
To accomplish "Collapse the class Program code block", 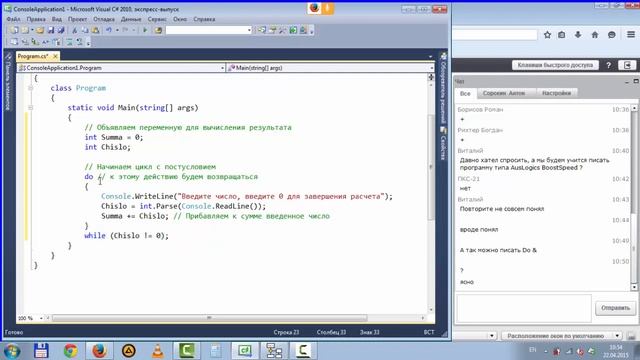I will [31, 88].
